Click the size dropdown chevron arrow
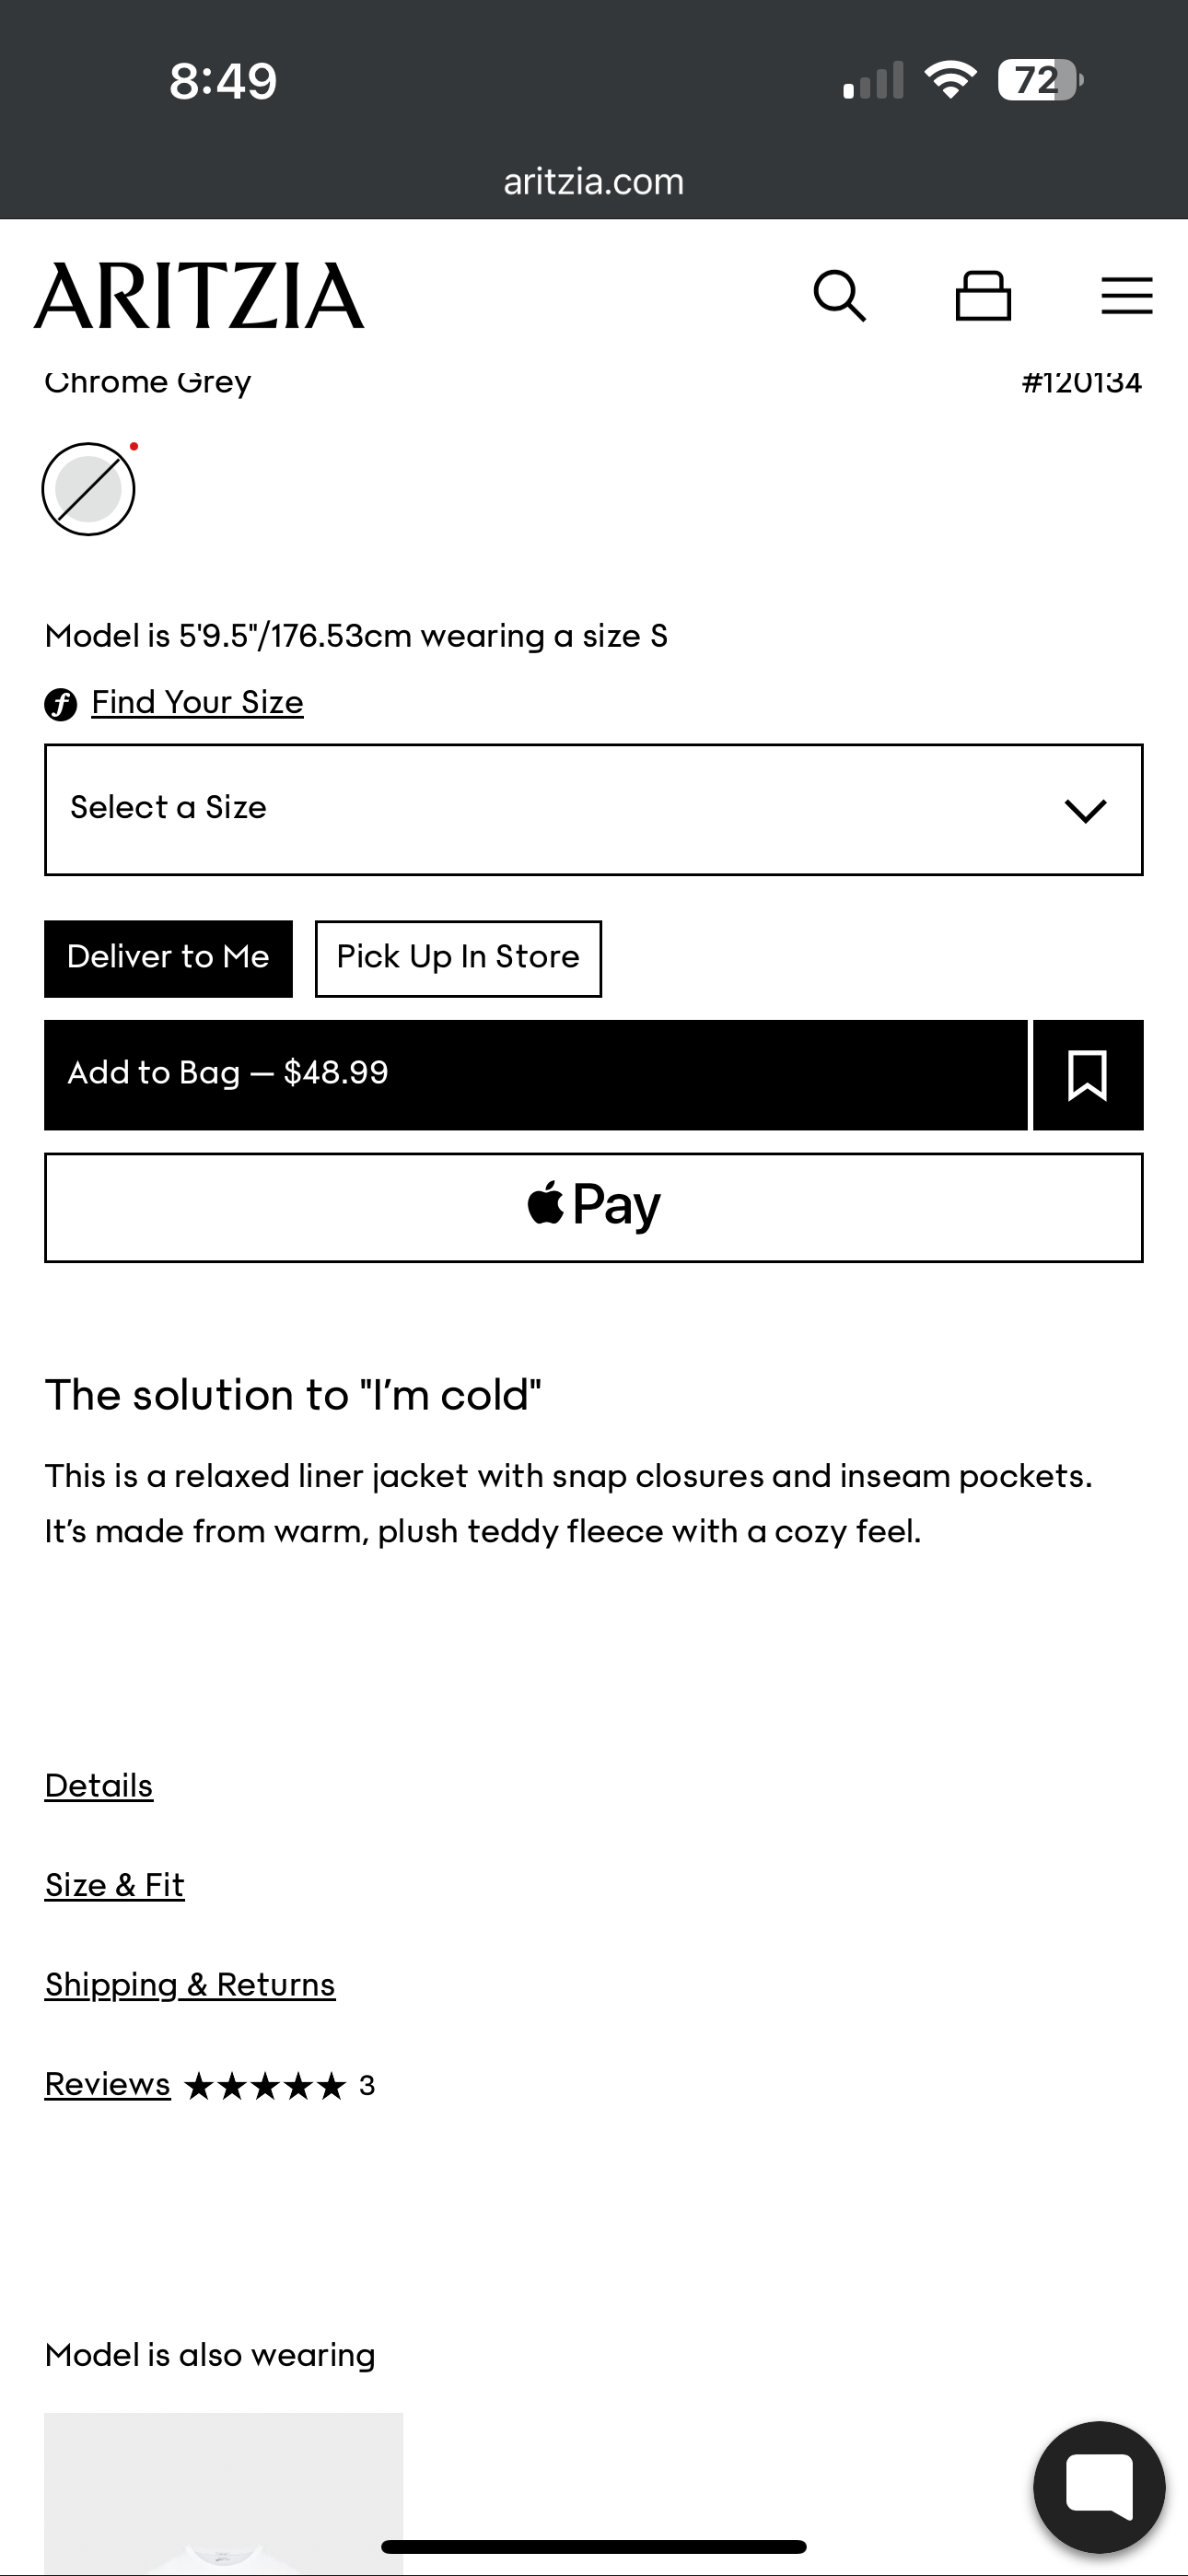The height and width of the screenshot is (2576, 1188). click(x=1085, y=810)
